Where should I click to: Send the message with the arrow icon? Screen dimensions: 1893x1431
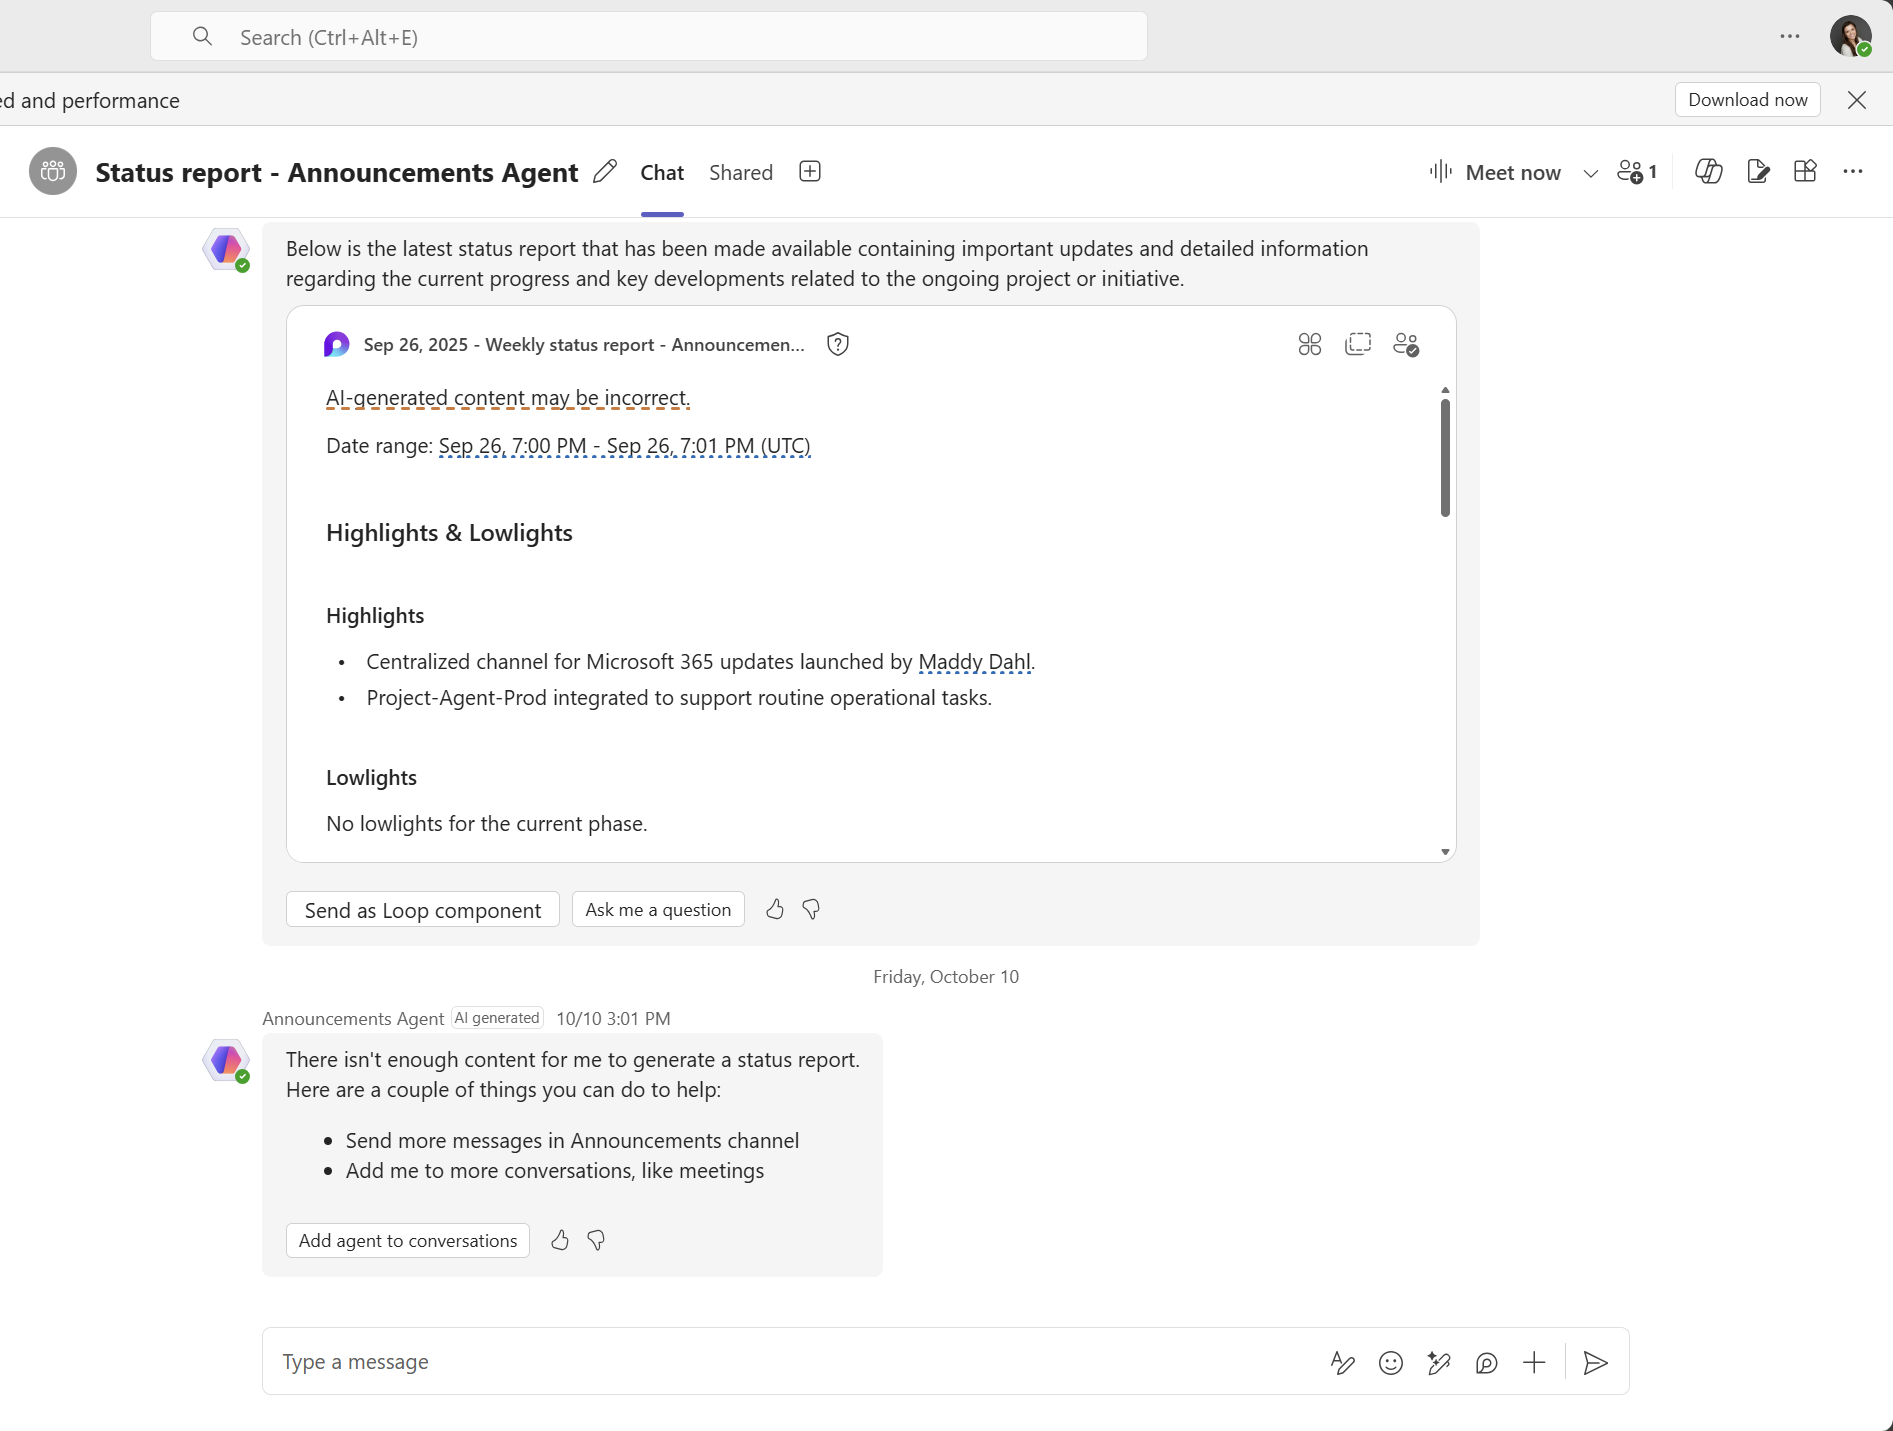point(1595,1363)
